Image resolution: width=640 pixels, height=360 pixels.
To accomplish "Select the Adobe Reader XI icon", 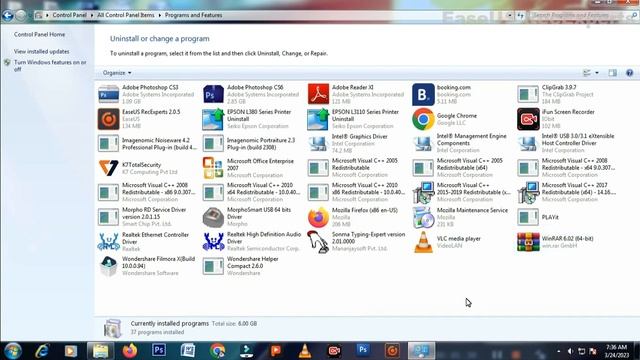I will pyautogui.click(x=318, y=94).
